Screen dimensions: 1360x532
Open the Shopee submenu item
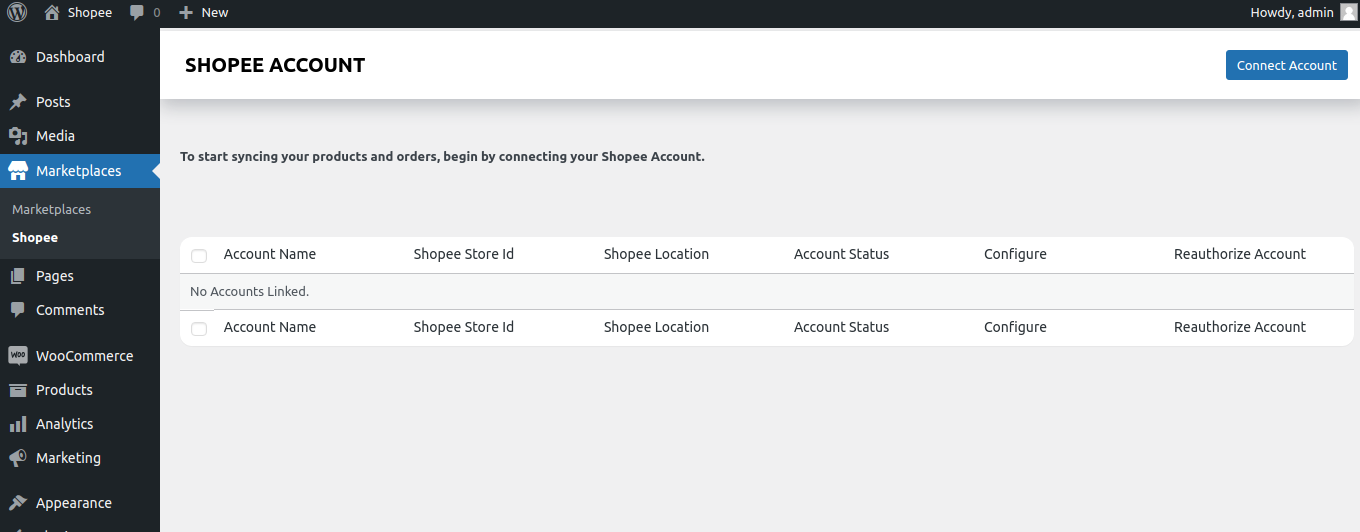[x=35, y=238]
